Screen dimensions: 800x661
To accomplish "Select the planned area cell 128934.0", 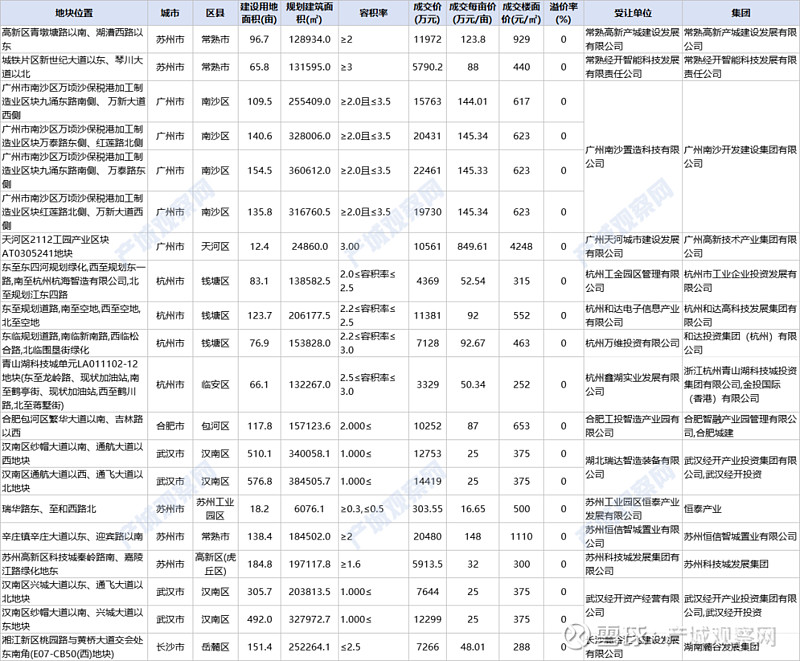I will [x=310, y=39].
